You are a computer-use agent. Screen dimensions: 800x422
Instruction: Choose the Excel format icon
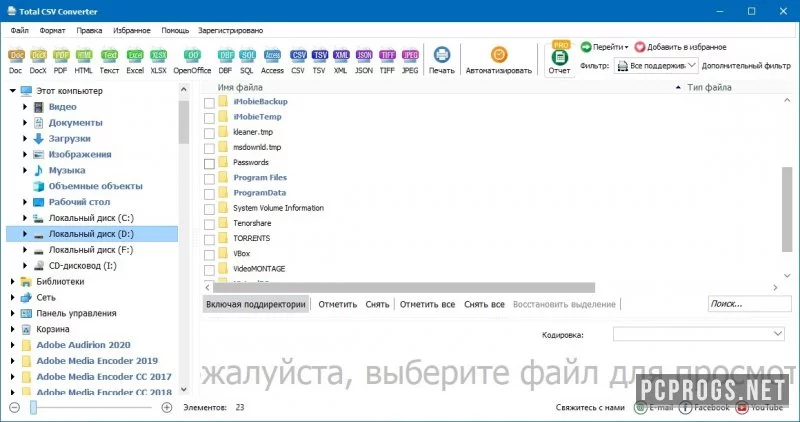[135, 61]
